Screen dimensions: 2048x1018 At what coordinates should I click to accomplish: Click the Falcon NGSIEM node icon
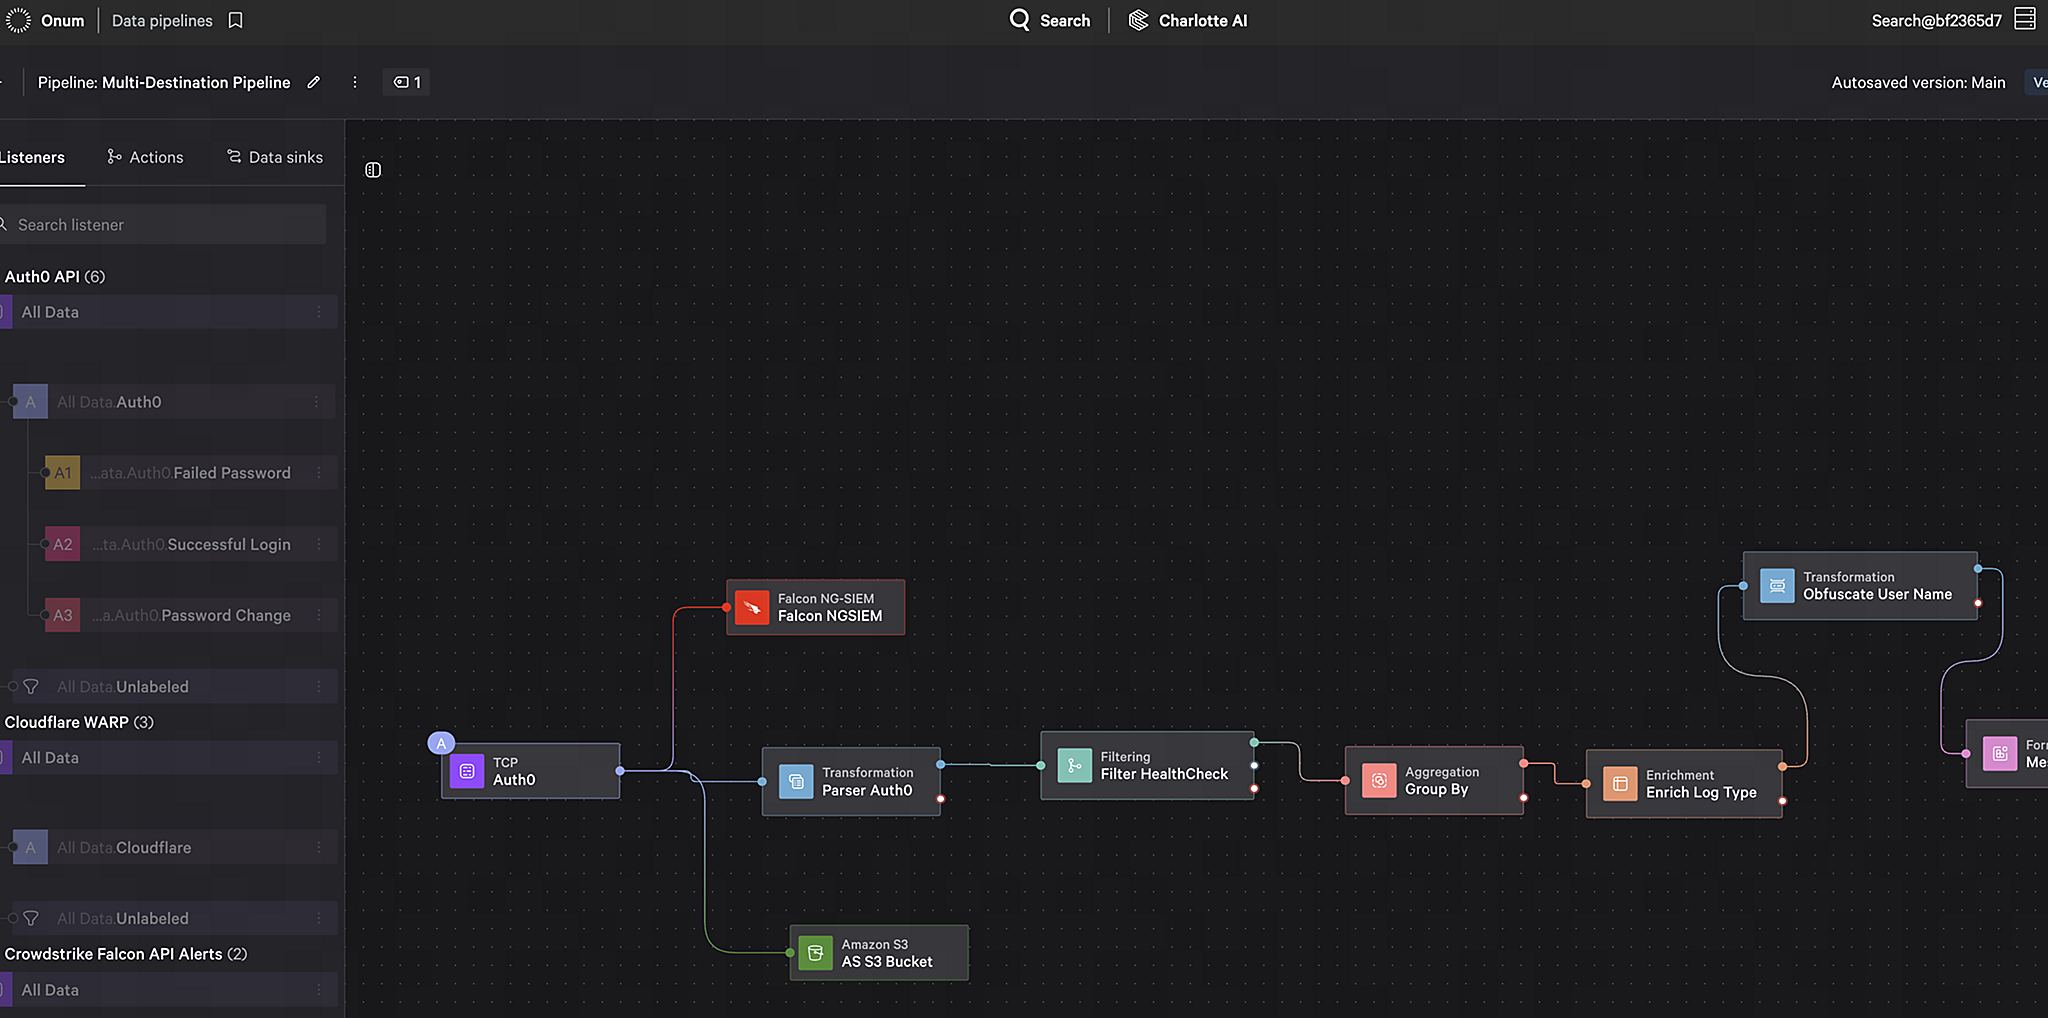click(x=751, y=607)
